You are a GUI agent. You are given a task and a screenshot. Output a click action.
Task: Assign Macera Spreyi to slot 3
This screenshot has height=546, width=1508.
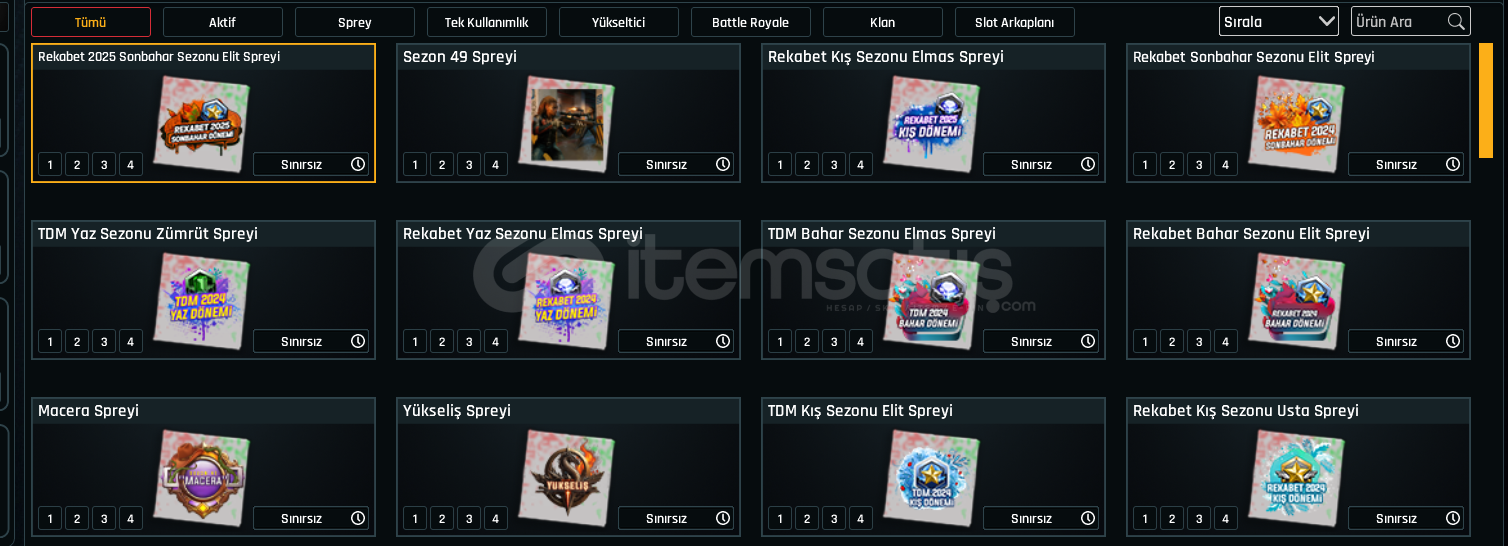(104, 518)
